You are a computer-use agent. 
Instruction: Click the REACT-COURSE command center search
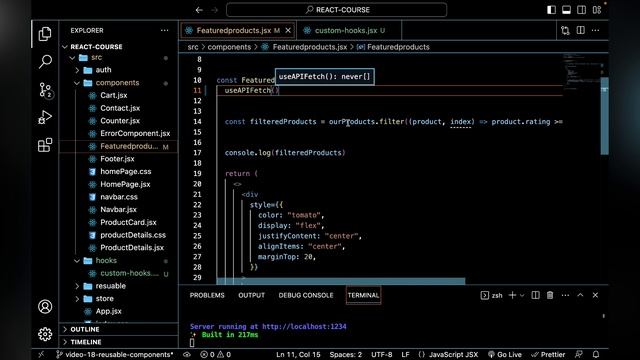click(336, 10)
